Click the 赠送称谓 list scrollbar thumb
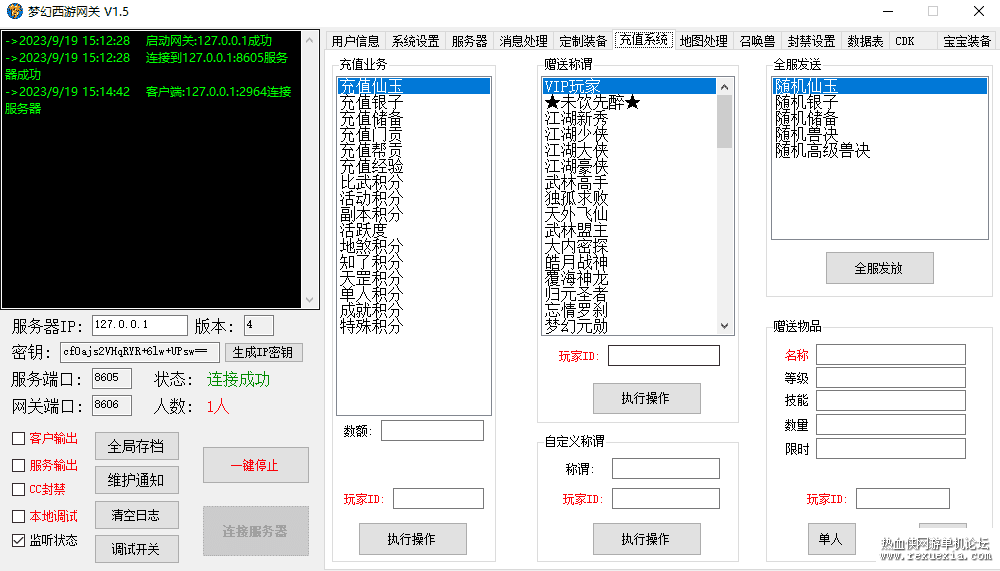Screen dimensions: 1000x571 click(724, 121)
